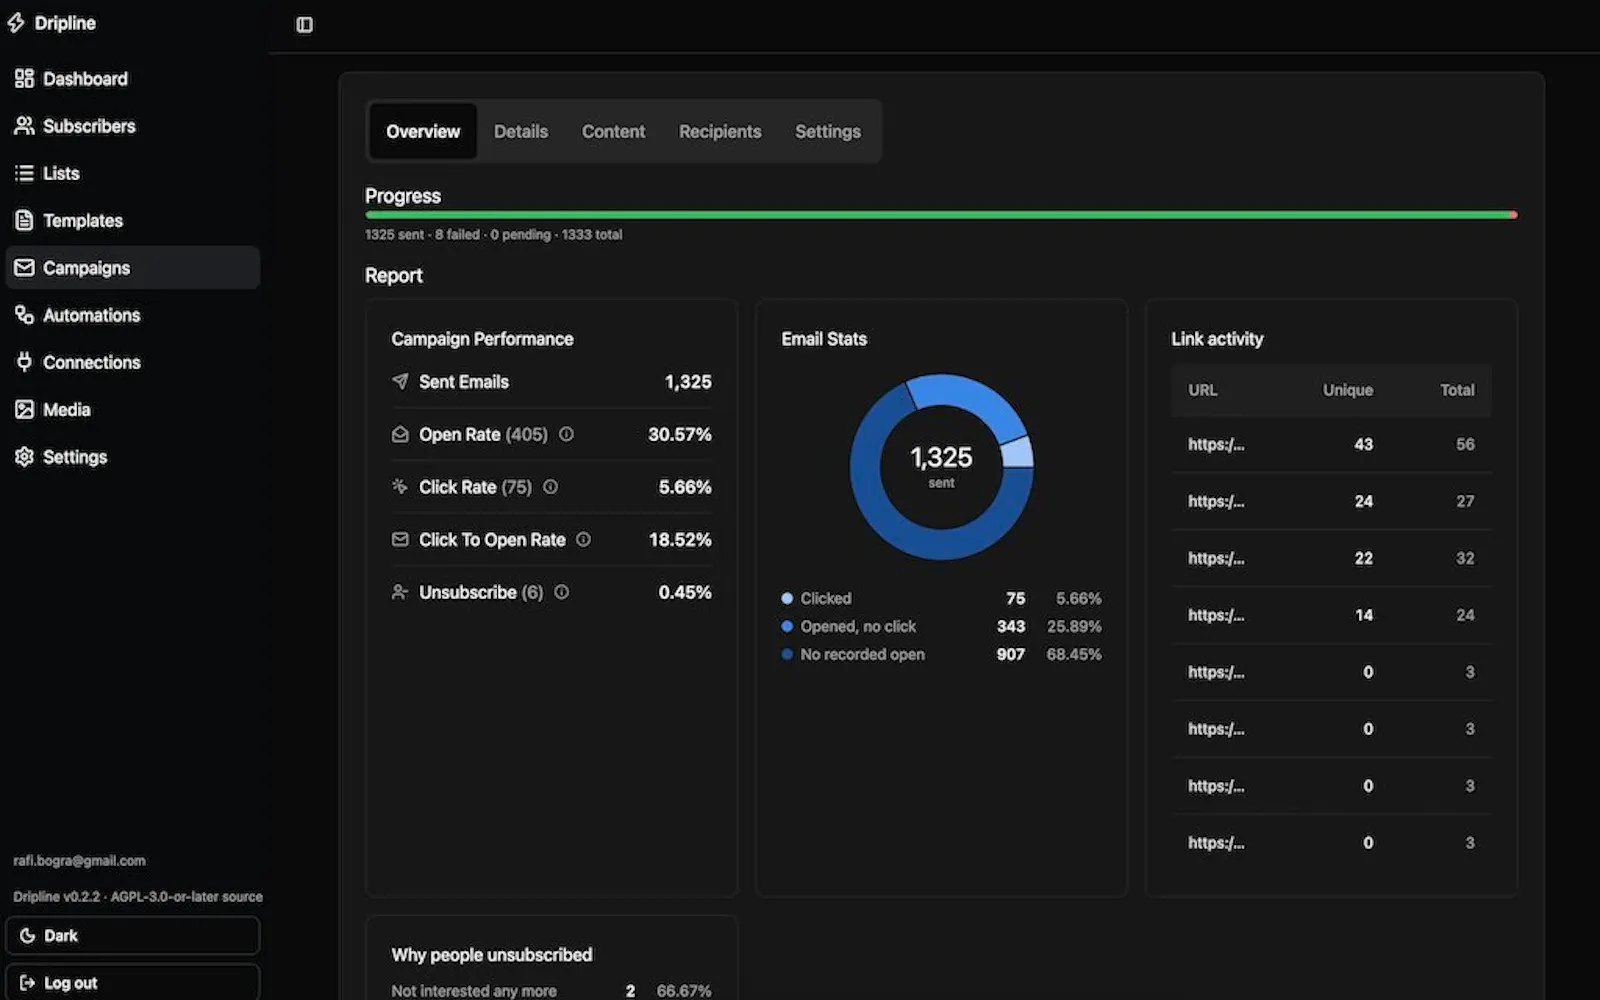Click the link URL with 22 unique clicks
The height and width of the screenshot is (1000, 1600).
(1216, 558)
